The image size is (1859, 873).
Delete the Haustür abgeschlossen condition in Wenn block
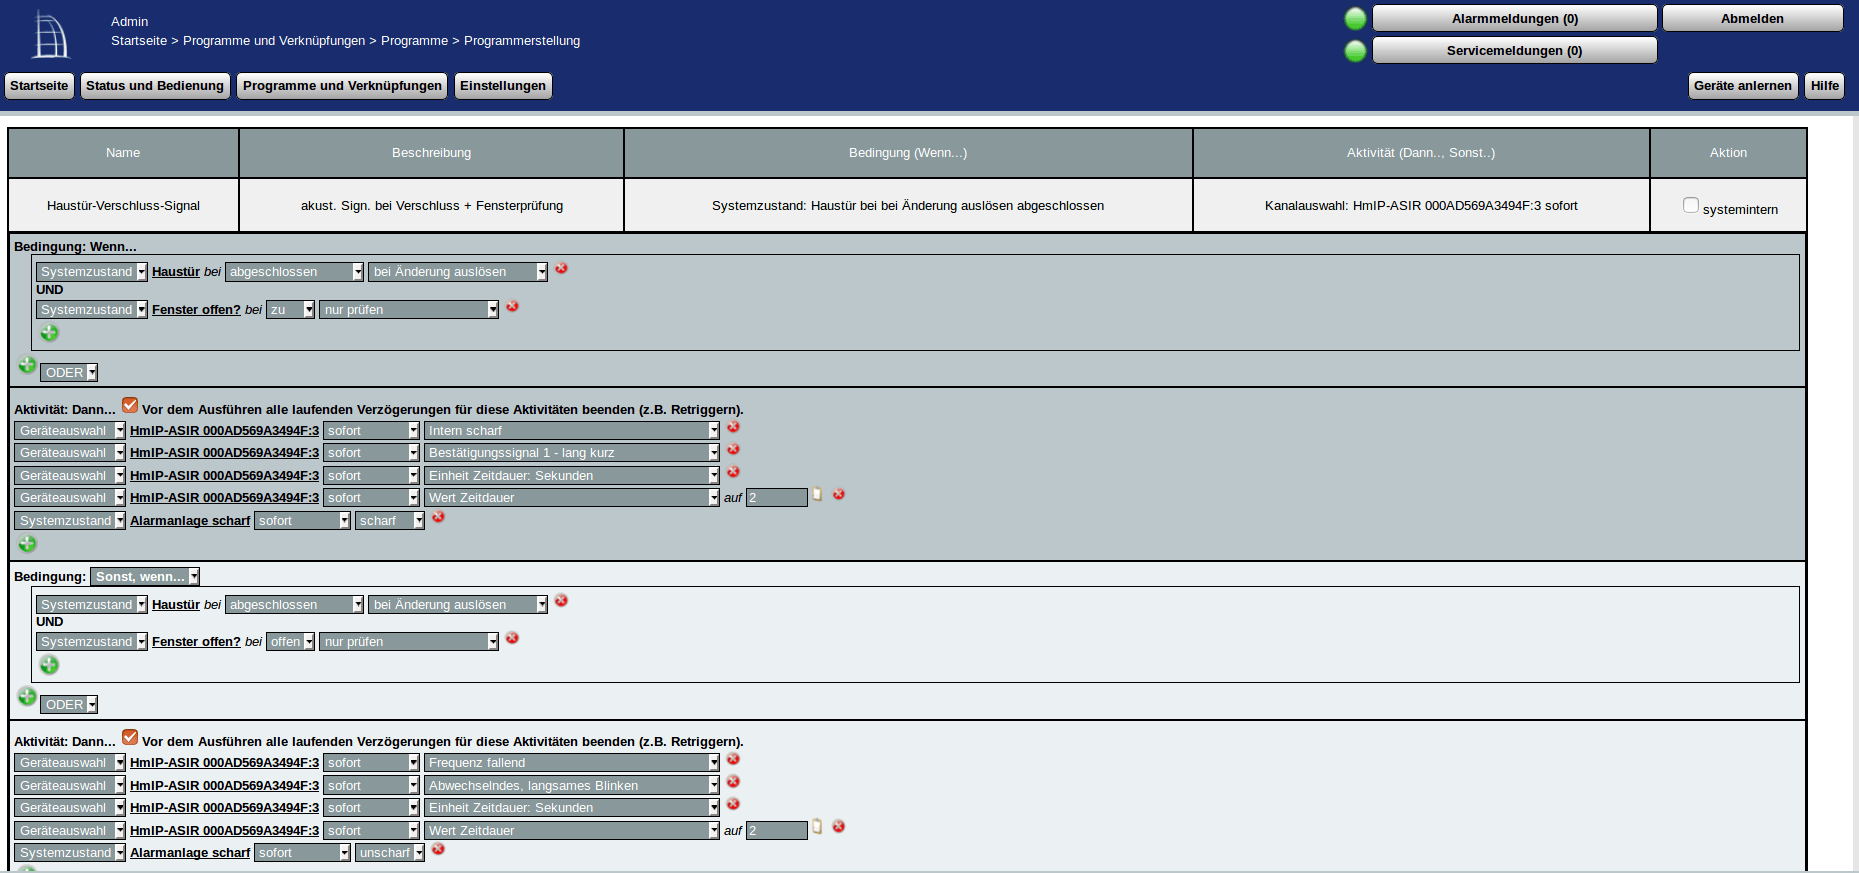pos(561,269)
